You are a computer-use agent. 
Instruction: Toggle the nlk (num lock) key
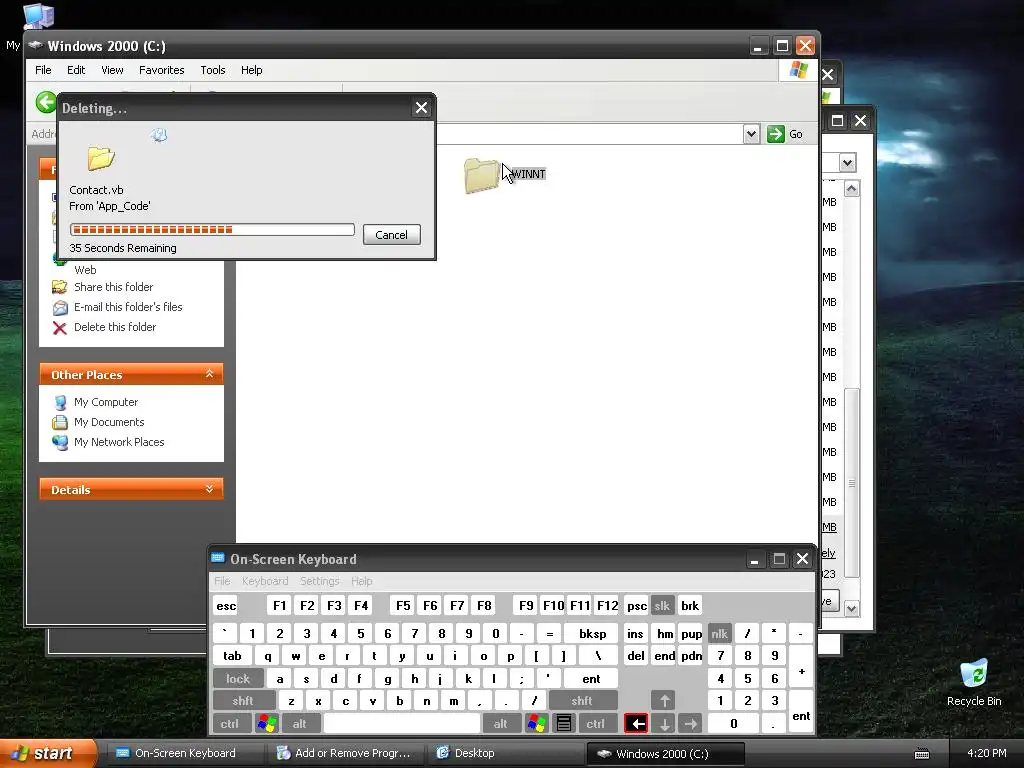pyautogui.click(x=720, y=633)
